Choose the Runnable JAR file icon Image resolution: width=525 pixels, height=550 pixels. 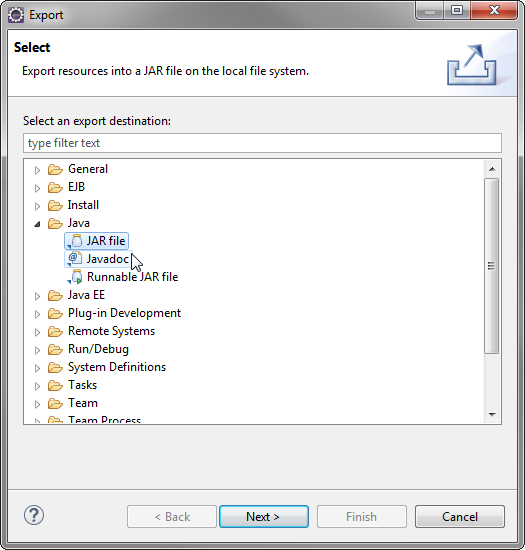coord(75,277)
